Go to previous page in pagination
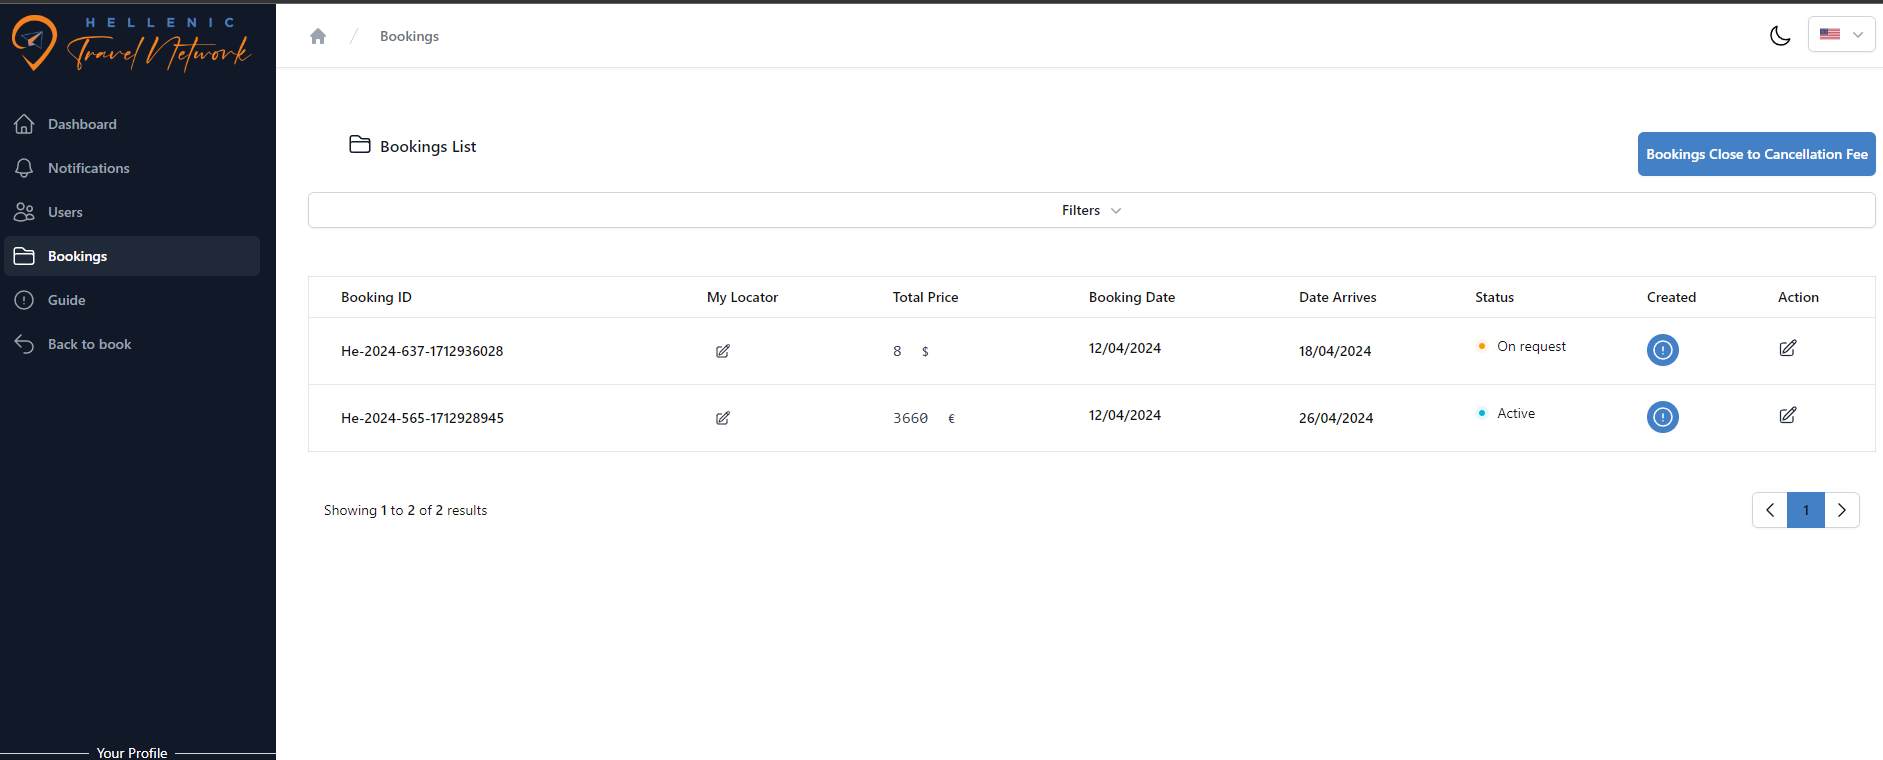The width and height of the screenshot is (1883, 760). pos(1769,510)
